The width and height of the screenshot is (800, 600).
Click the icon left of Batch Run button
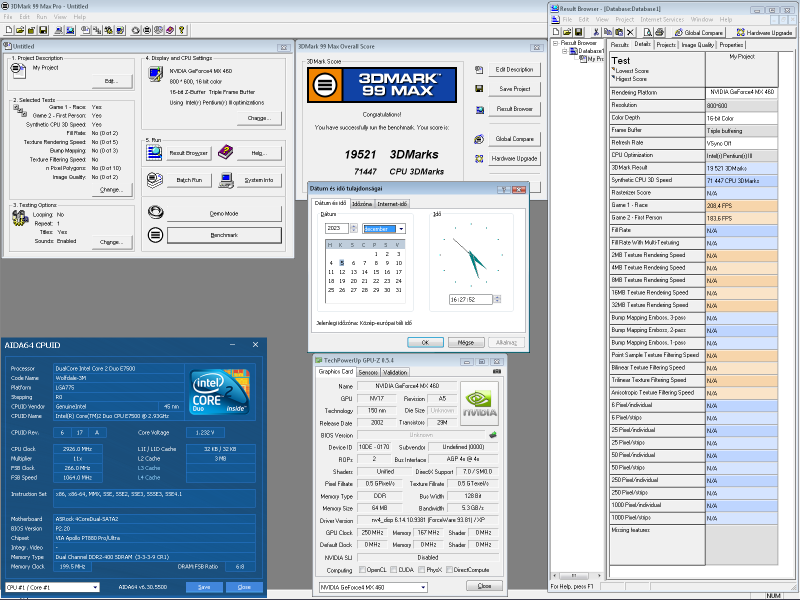(155, 180)
